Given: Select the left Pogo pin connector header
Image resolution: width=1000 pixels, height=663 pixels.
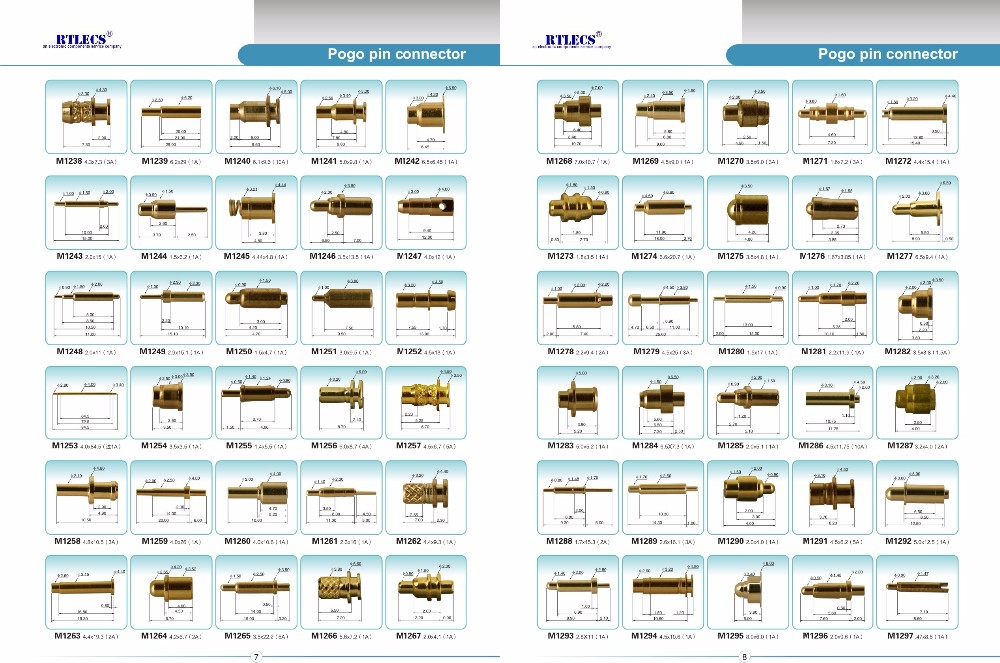Looking at the screenshot, I should [x=397, y=54].
